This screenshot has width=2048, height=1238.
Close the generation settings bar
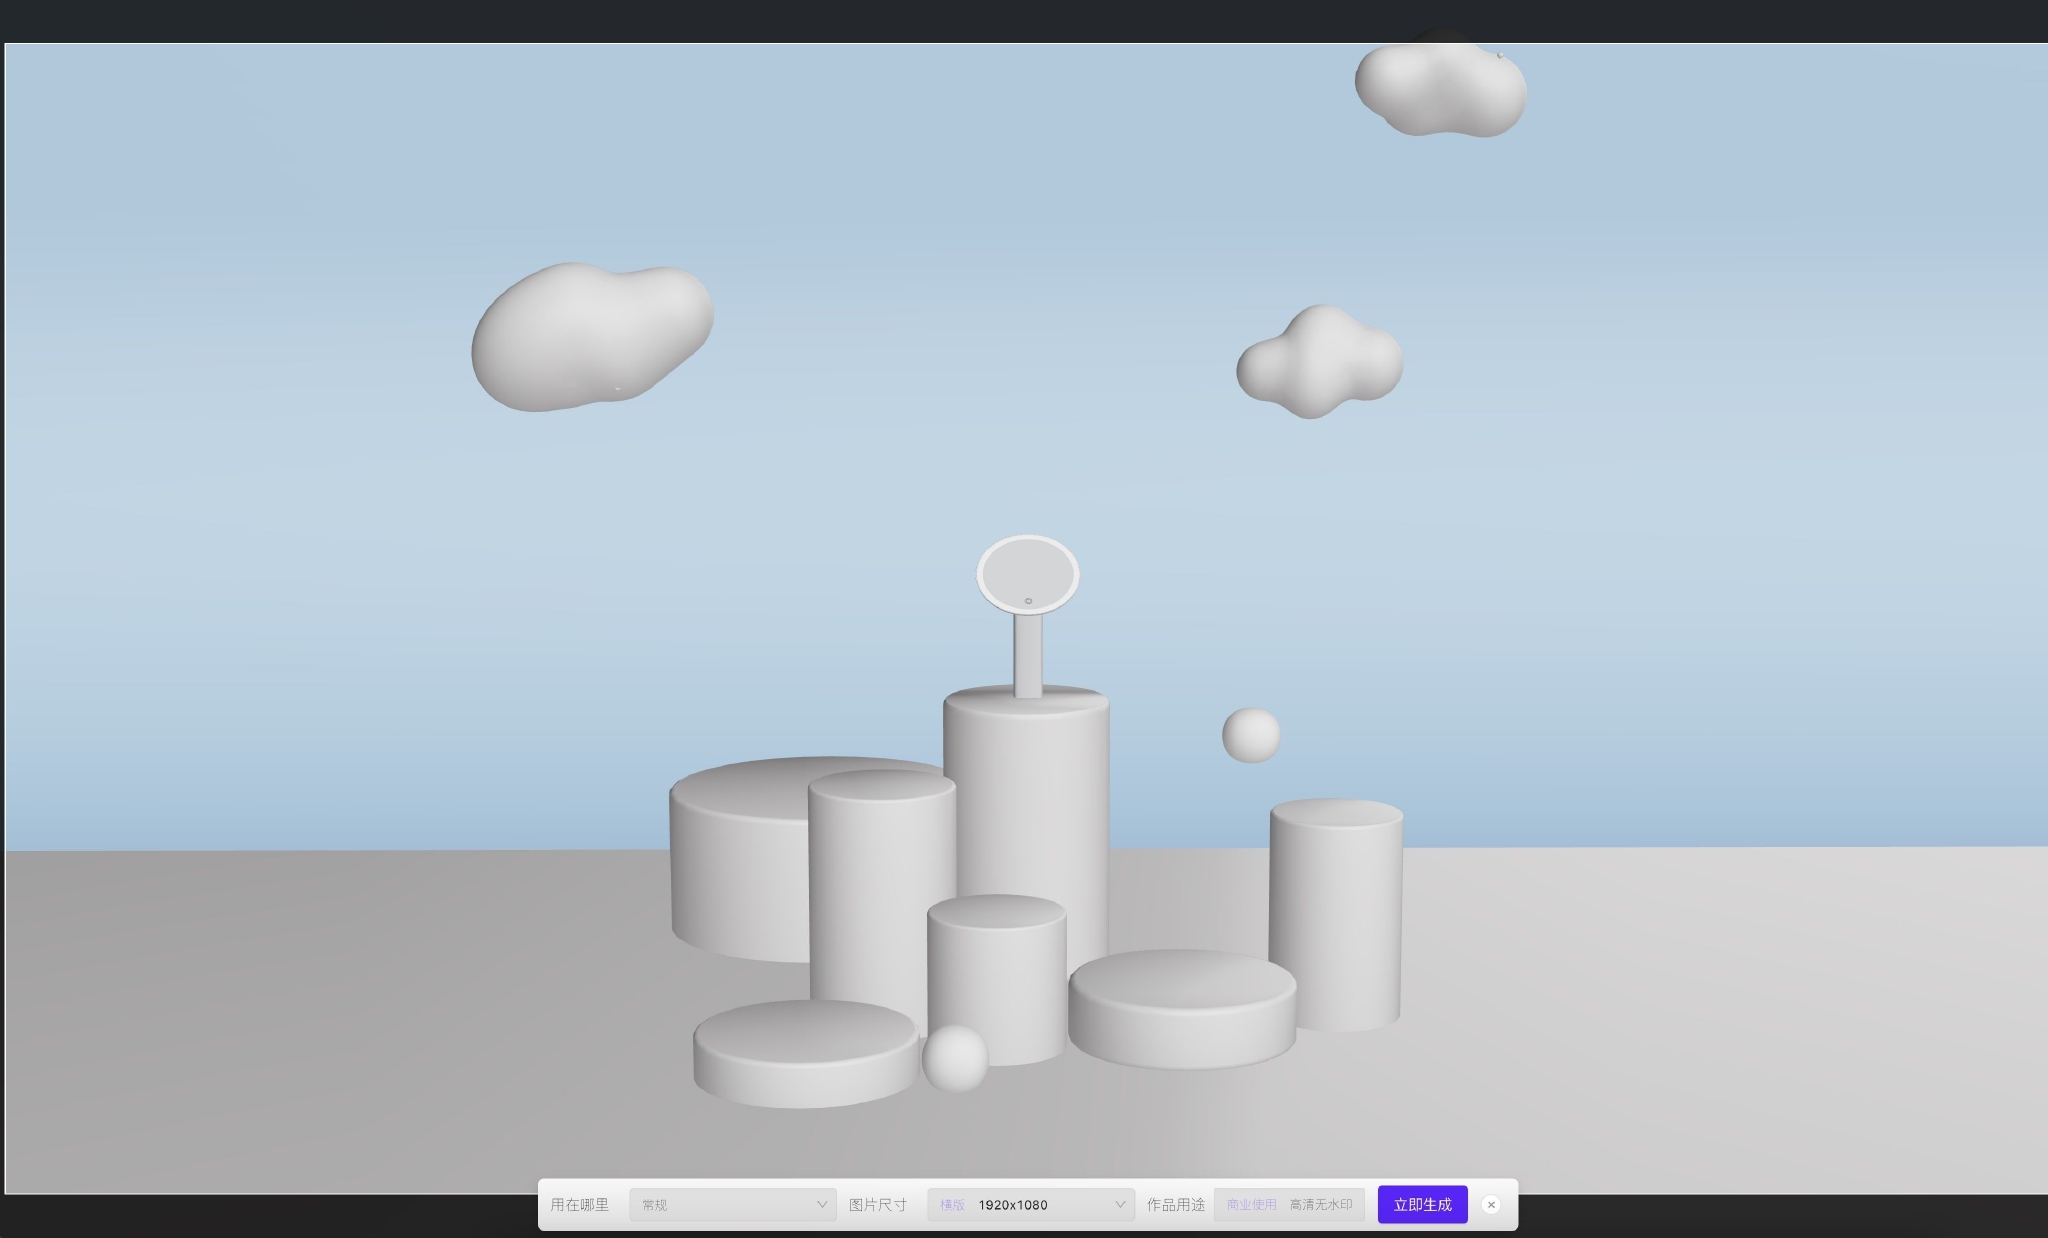(x=1490, y=1205)
